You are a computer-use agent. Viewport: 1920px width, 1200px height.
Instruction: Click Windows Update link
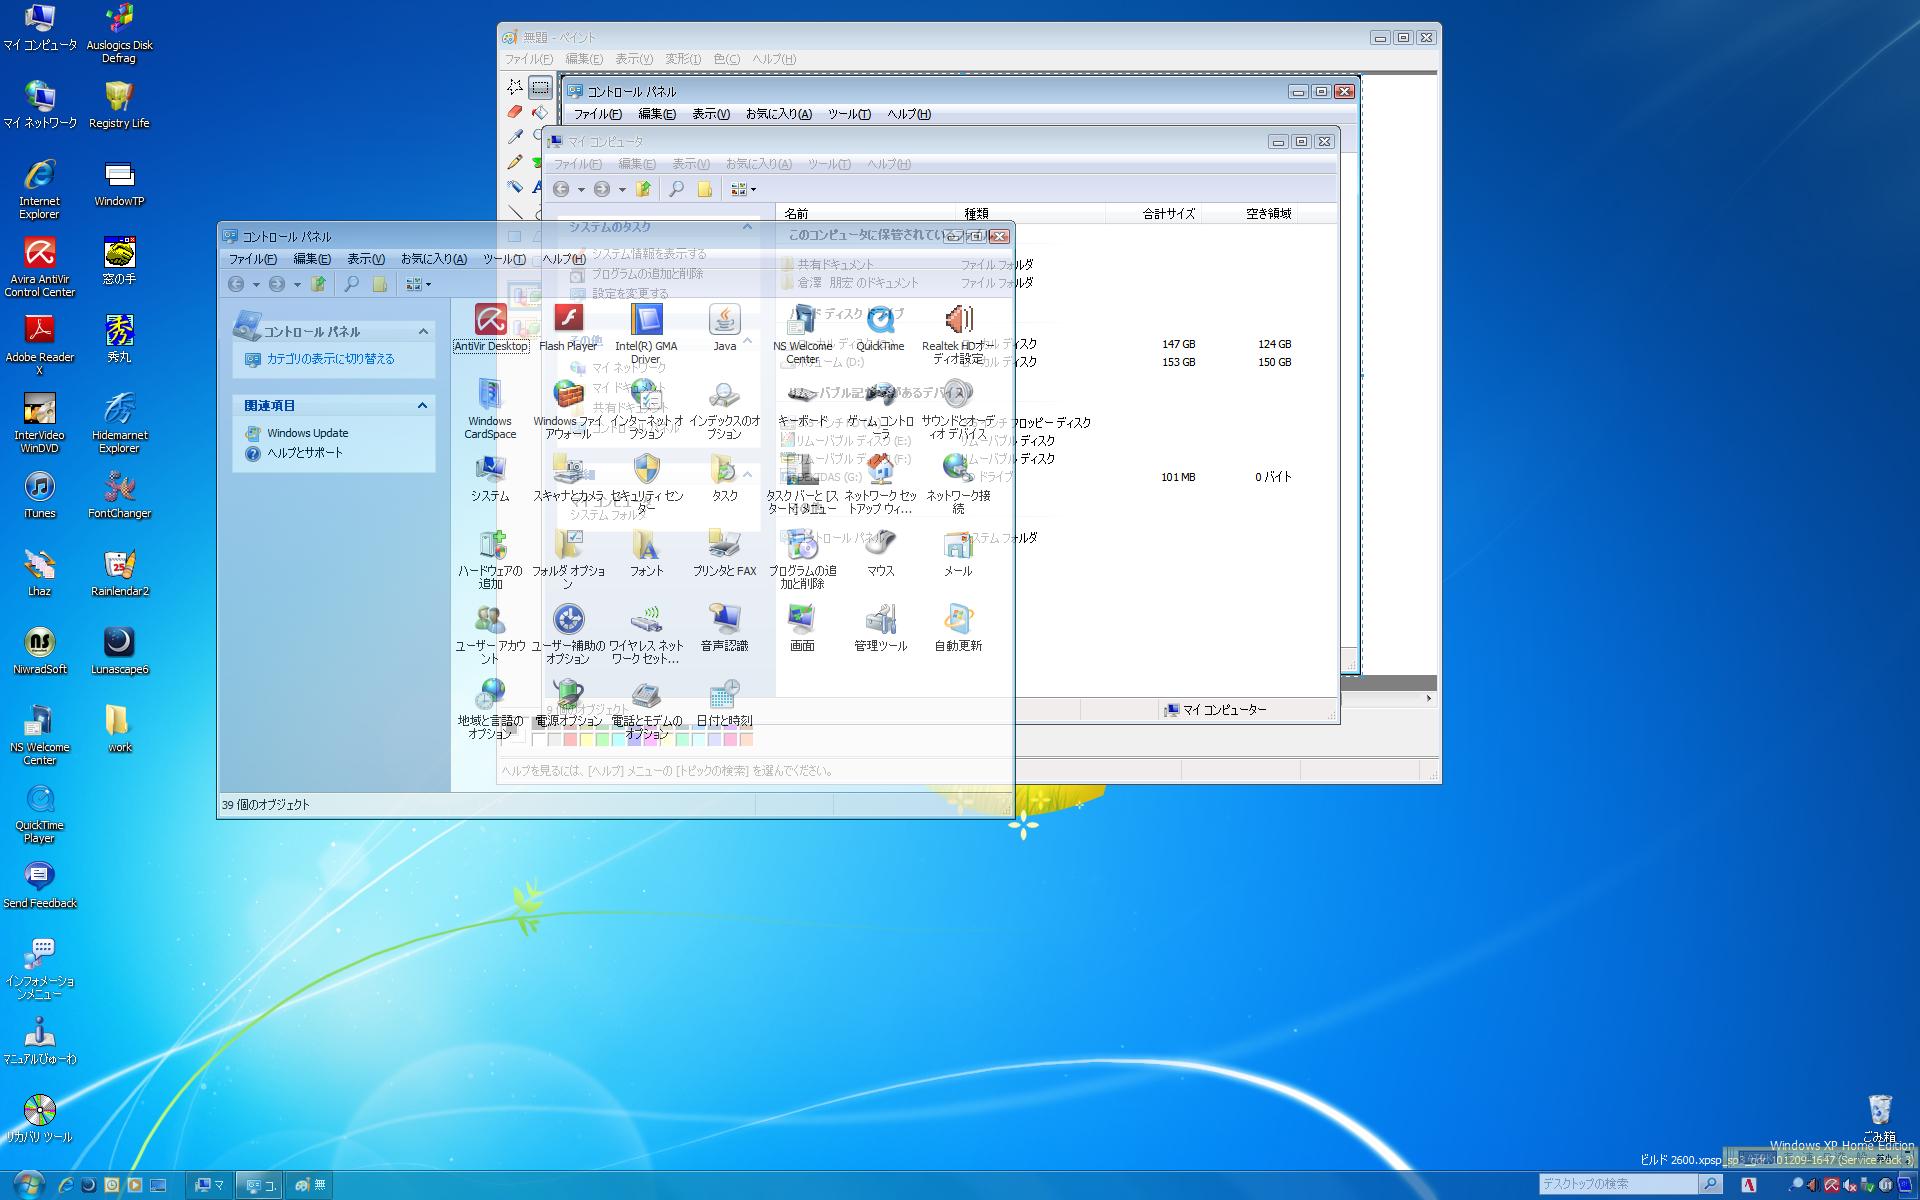tap(308, 433)
